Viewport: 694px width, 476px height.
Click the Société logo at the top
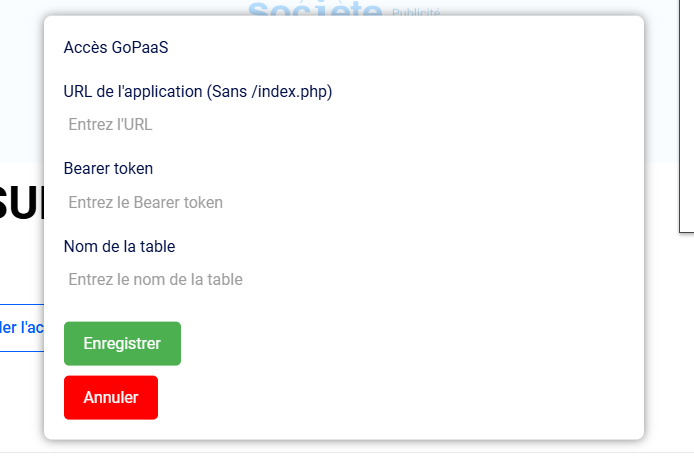315,9
